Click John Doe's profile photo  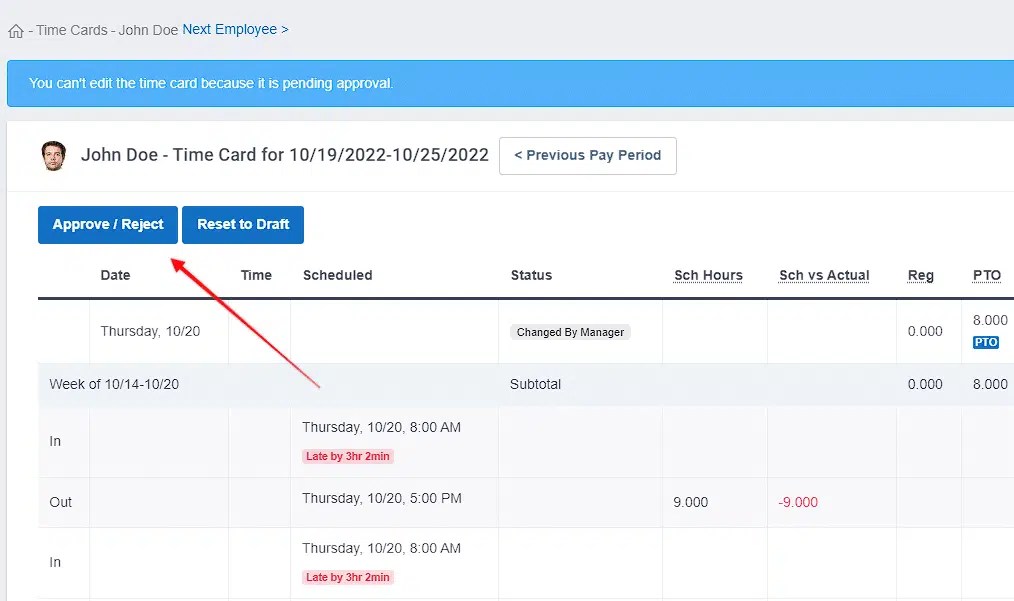53,156
